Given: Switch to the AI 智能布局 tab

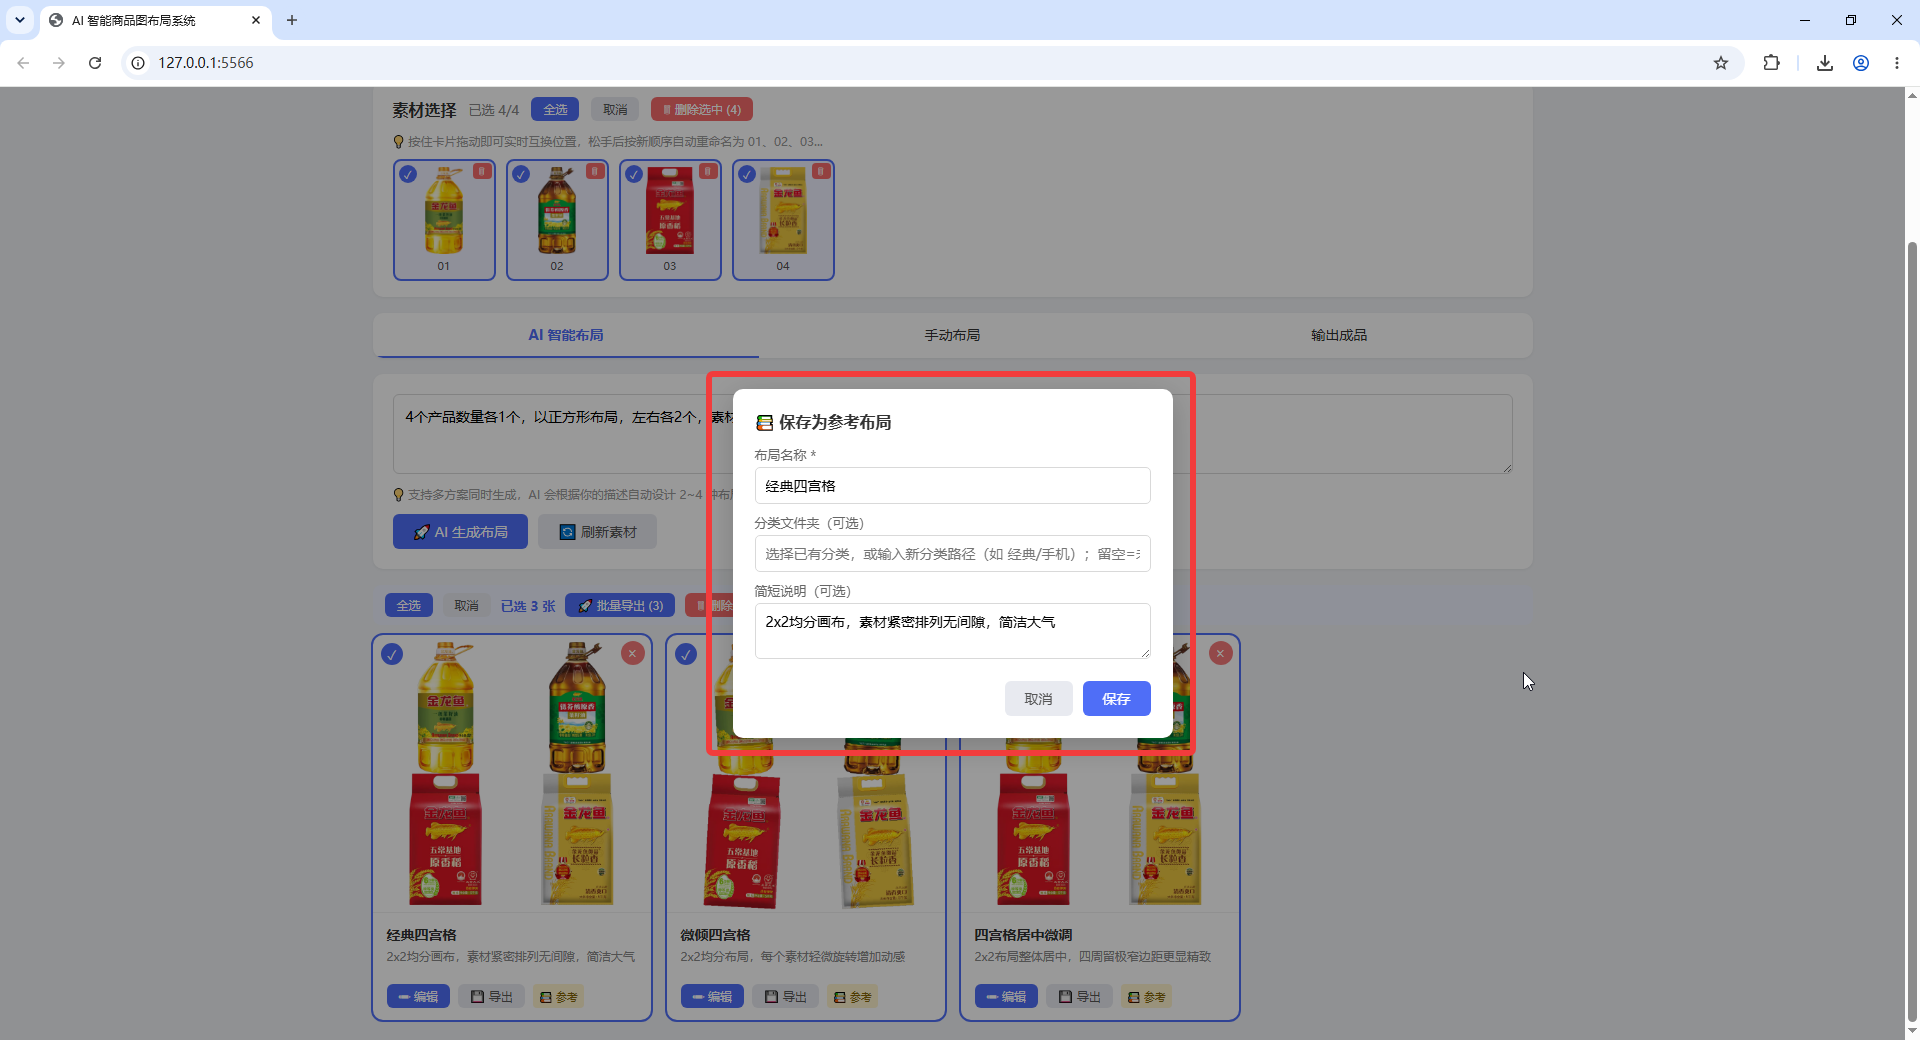Looking at the screenshot, I should 566,335.
